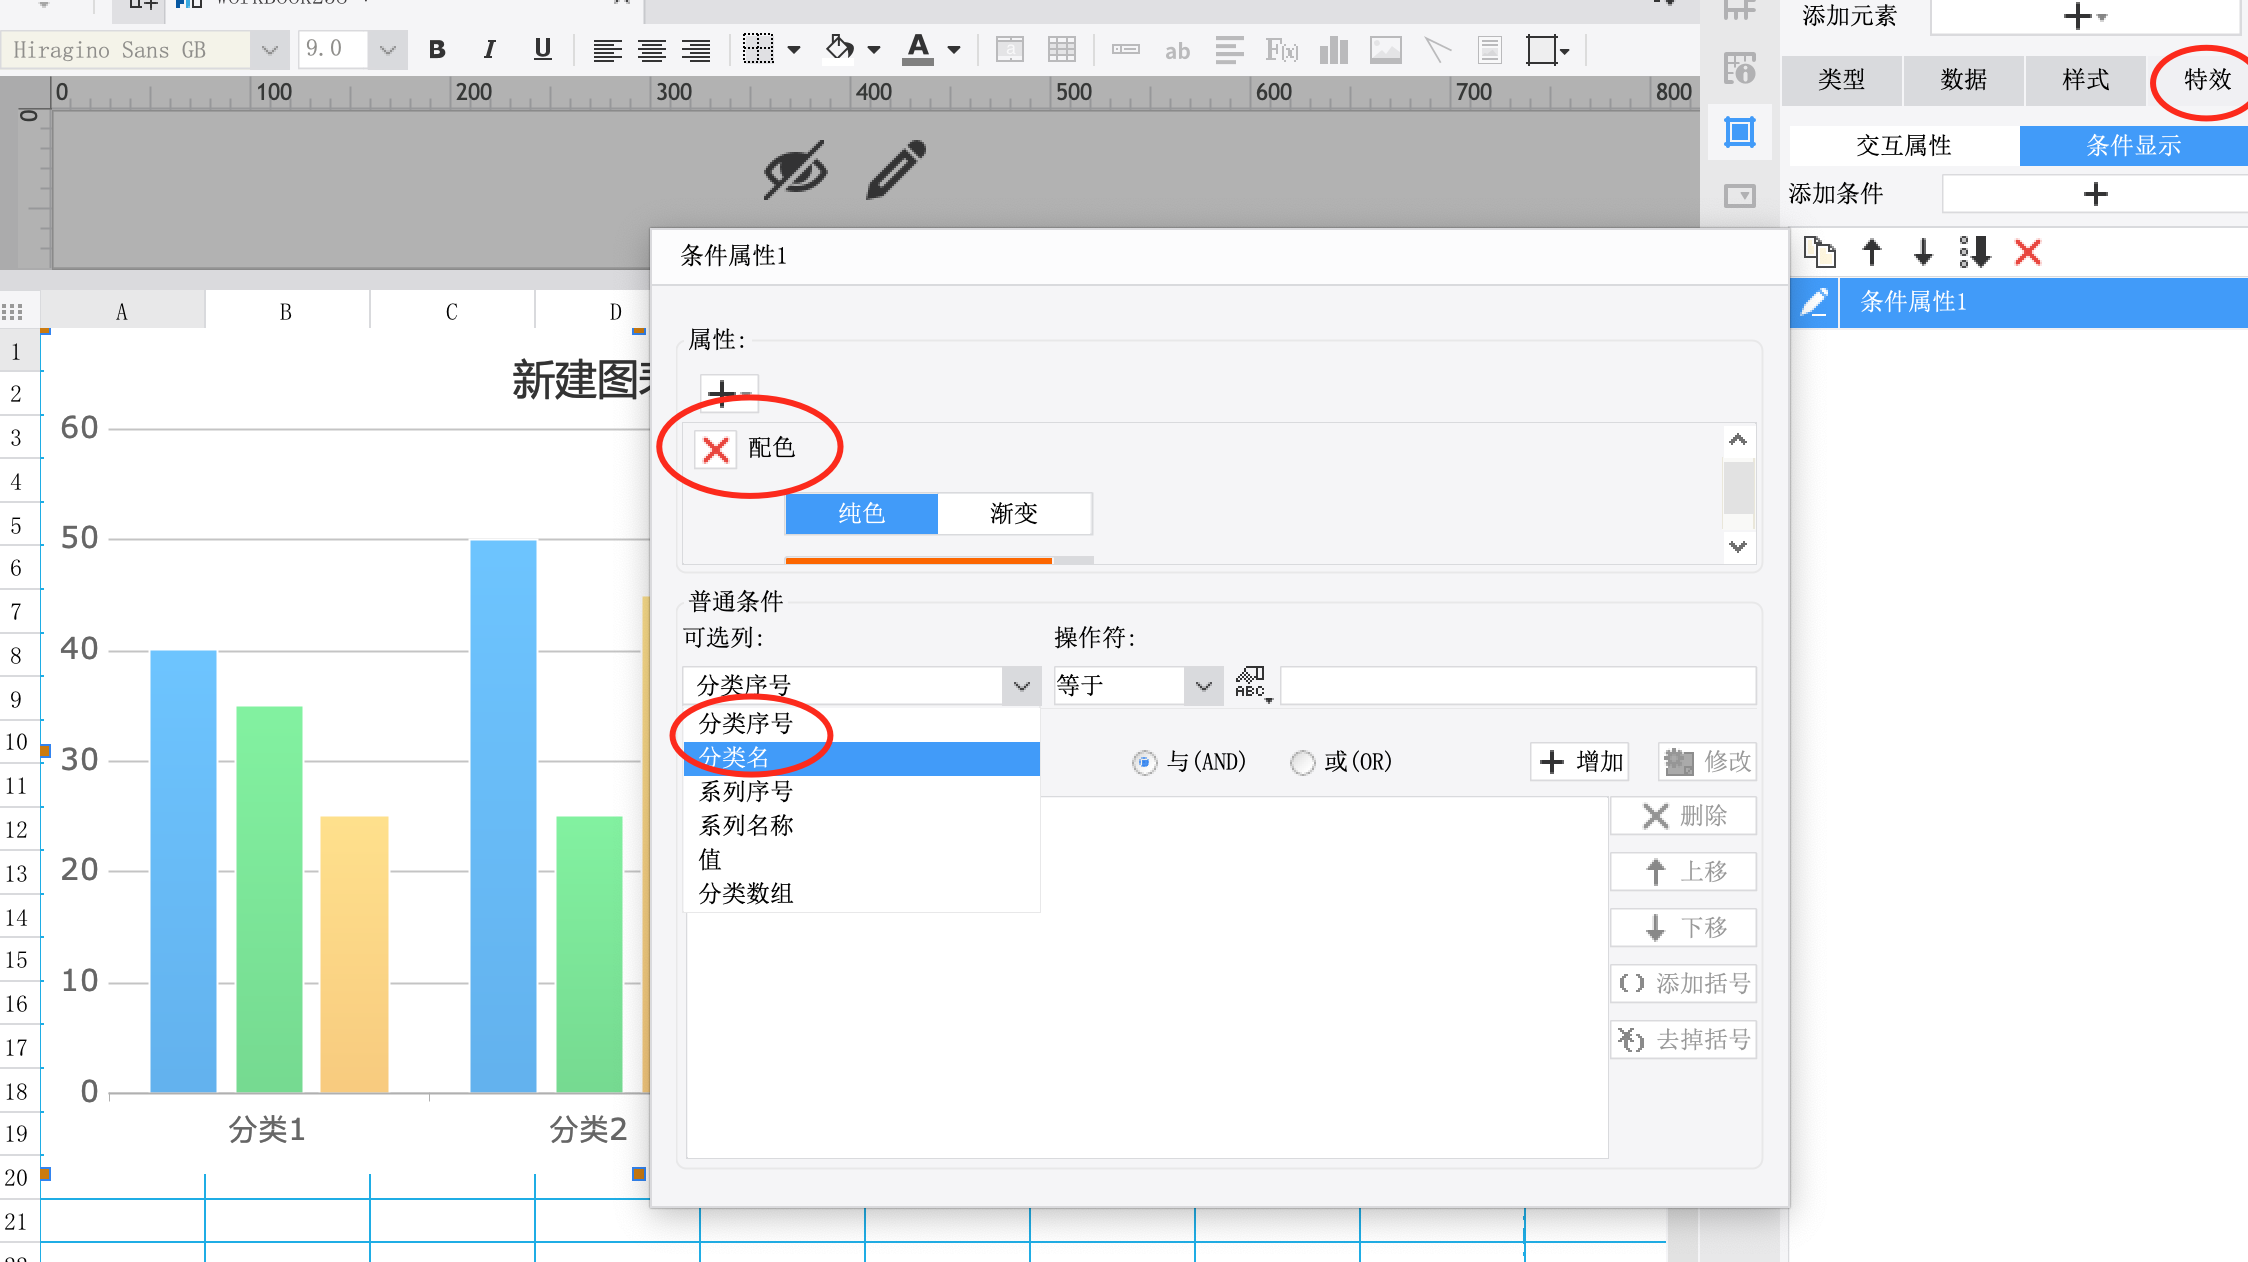
Task: Click the 添加条件 plus button
Action: pyautogui.click(x=2095, y=194)
